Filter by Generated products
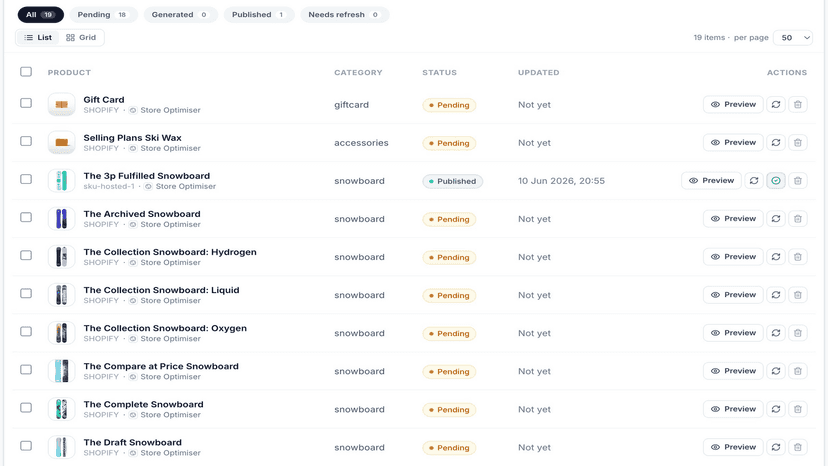 tap(180, 15)
